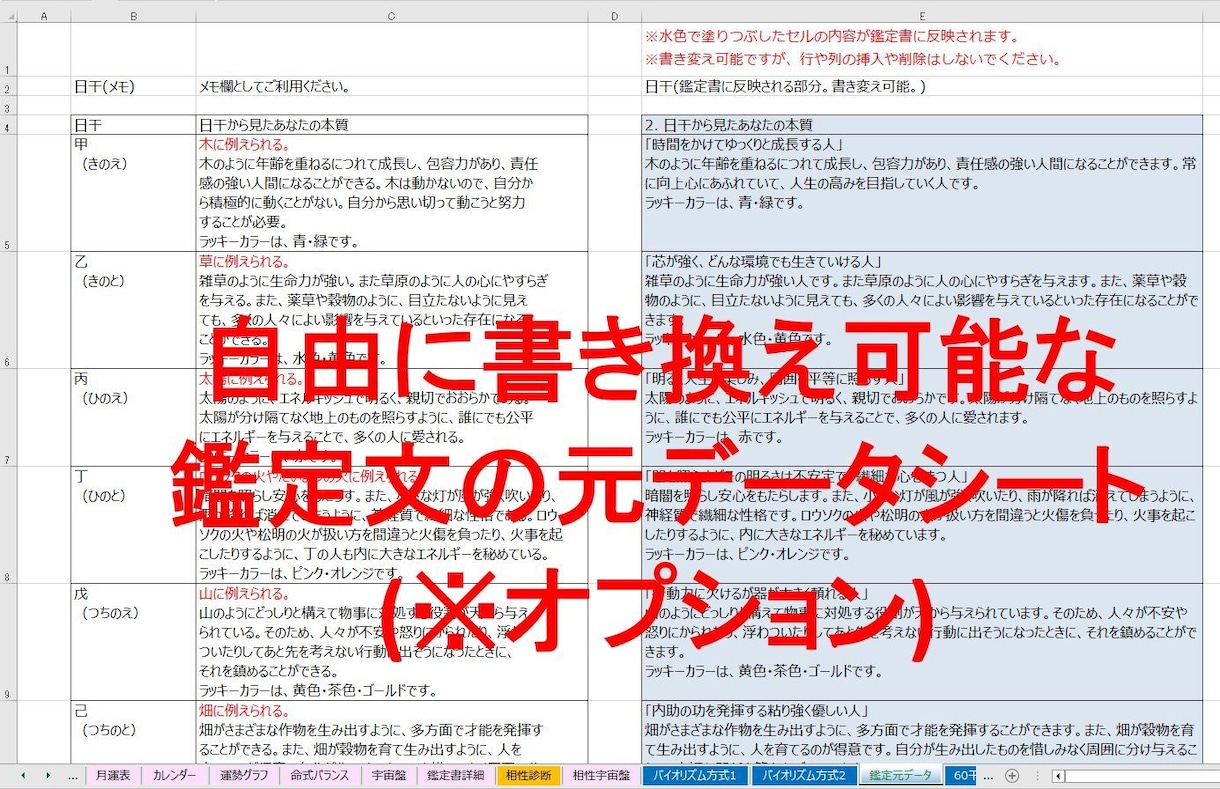
Task: Select cell 丁 (ひのと)
Action: [133, 525]
